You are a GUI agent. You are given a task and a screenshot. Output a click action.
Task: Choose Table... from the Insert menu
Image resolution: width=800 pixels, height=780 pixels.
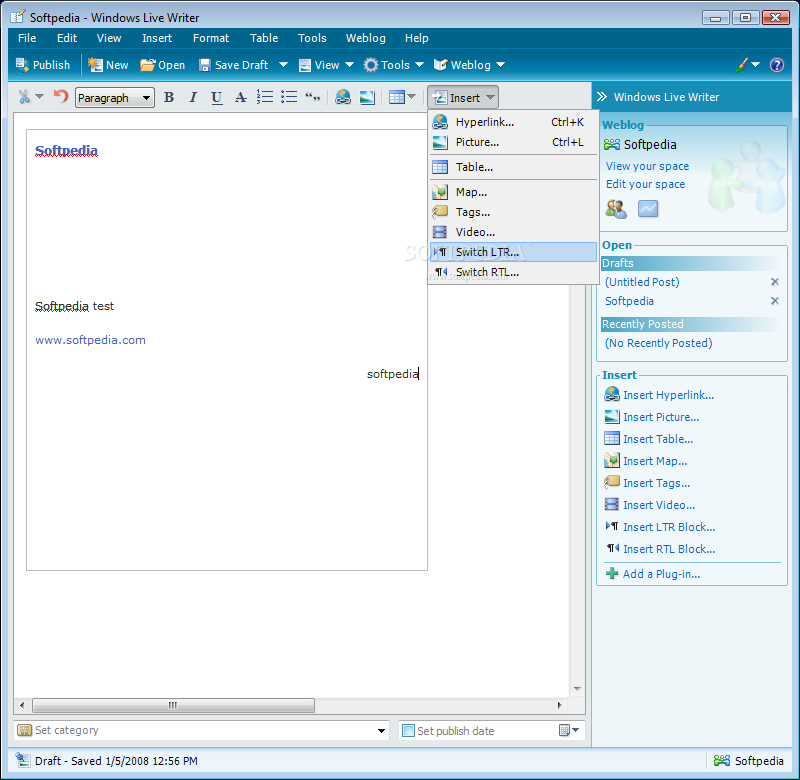tap(513, 167)
